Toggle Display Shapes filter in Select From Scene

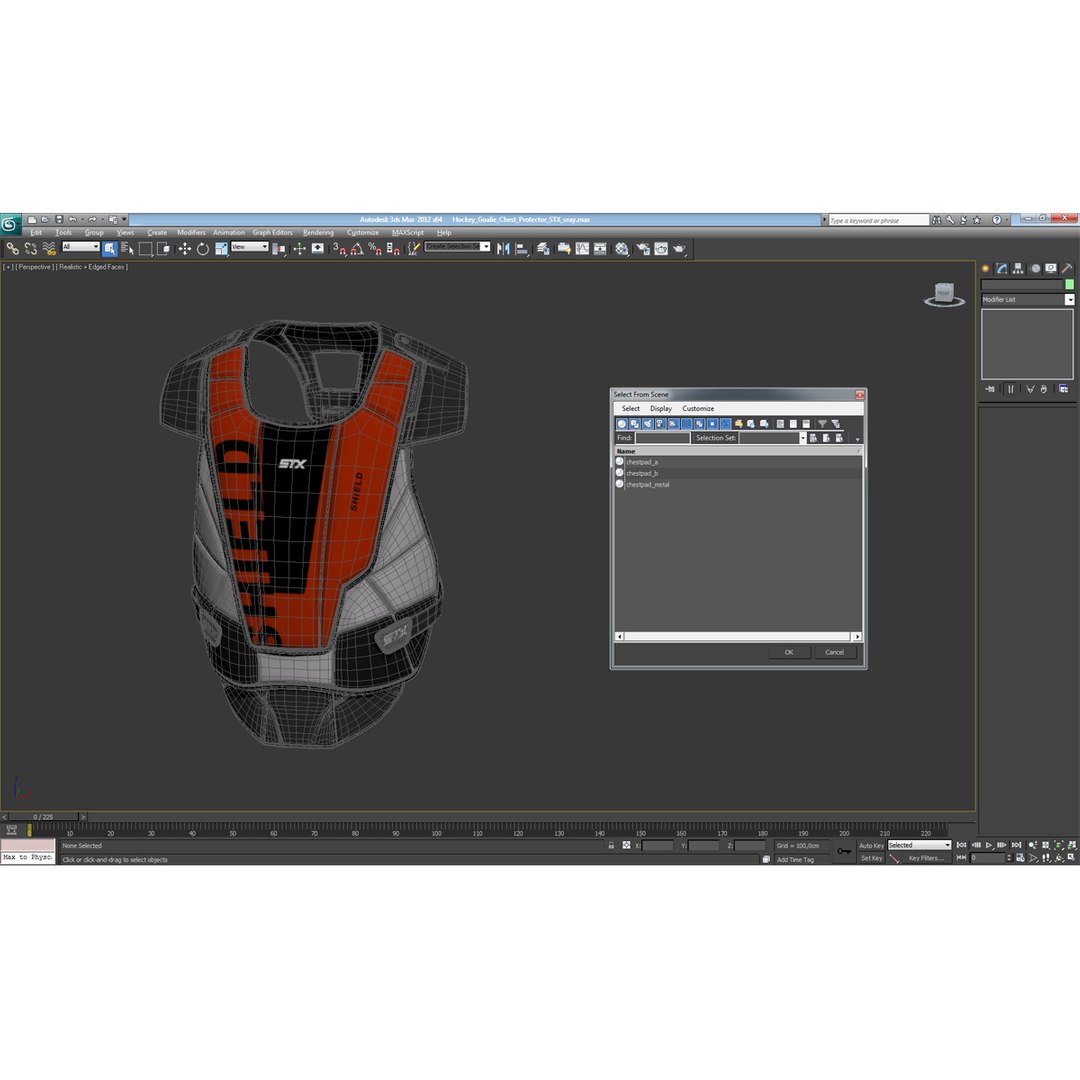pyautogui.click(x=635, y=424)
